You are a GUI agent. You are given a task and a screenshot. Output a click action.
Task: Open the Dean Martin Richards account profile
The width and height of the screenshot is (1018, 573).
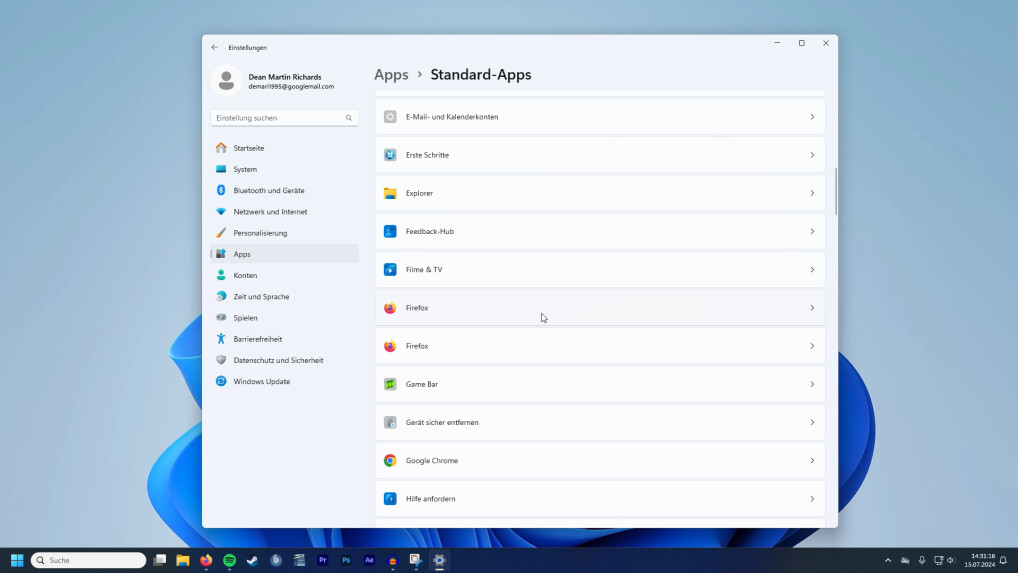(x=283, y=81)
